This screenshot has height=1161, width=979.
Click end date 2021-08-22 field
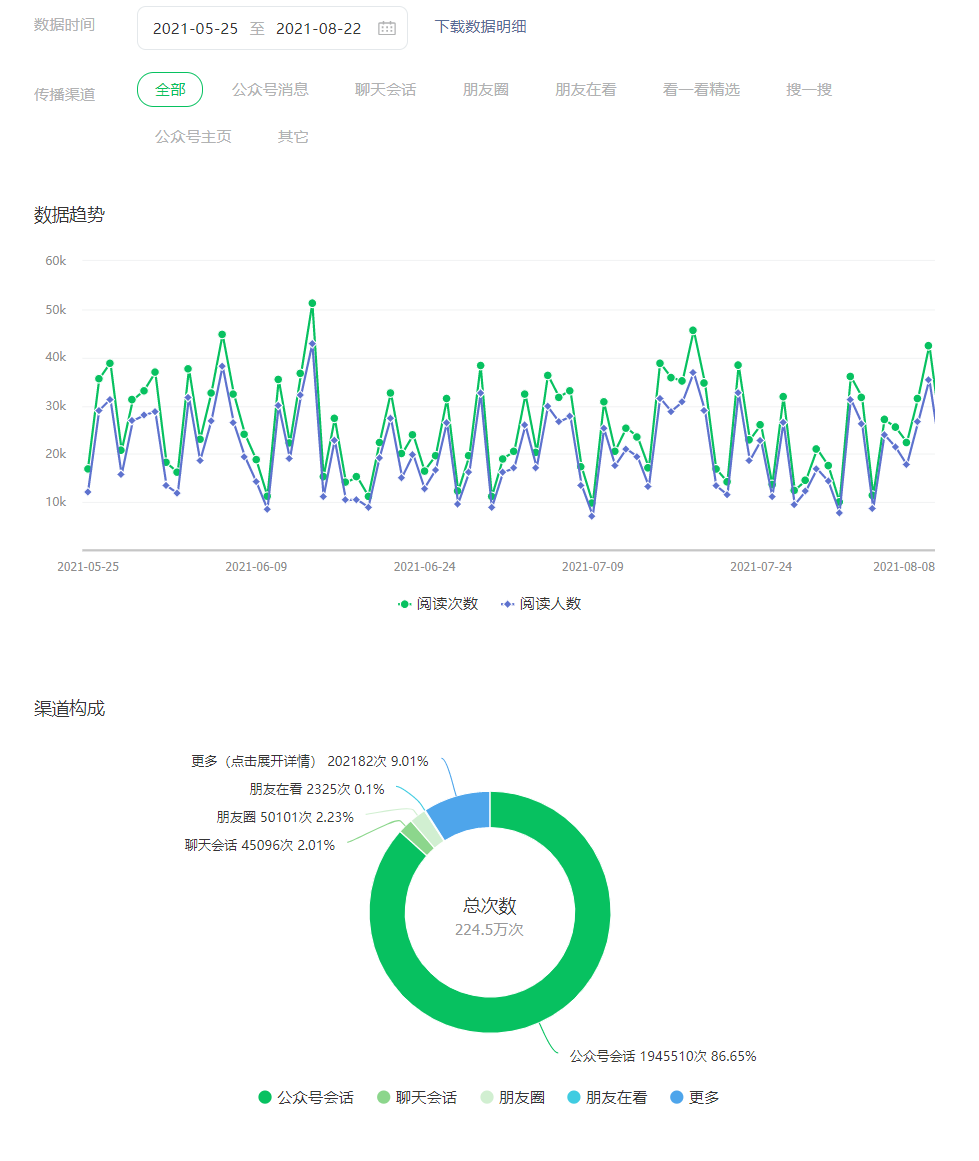pos(318,28)
